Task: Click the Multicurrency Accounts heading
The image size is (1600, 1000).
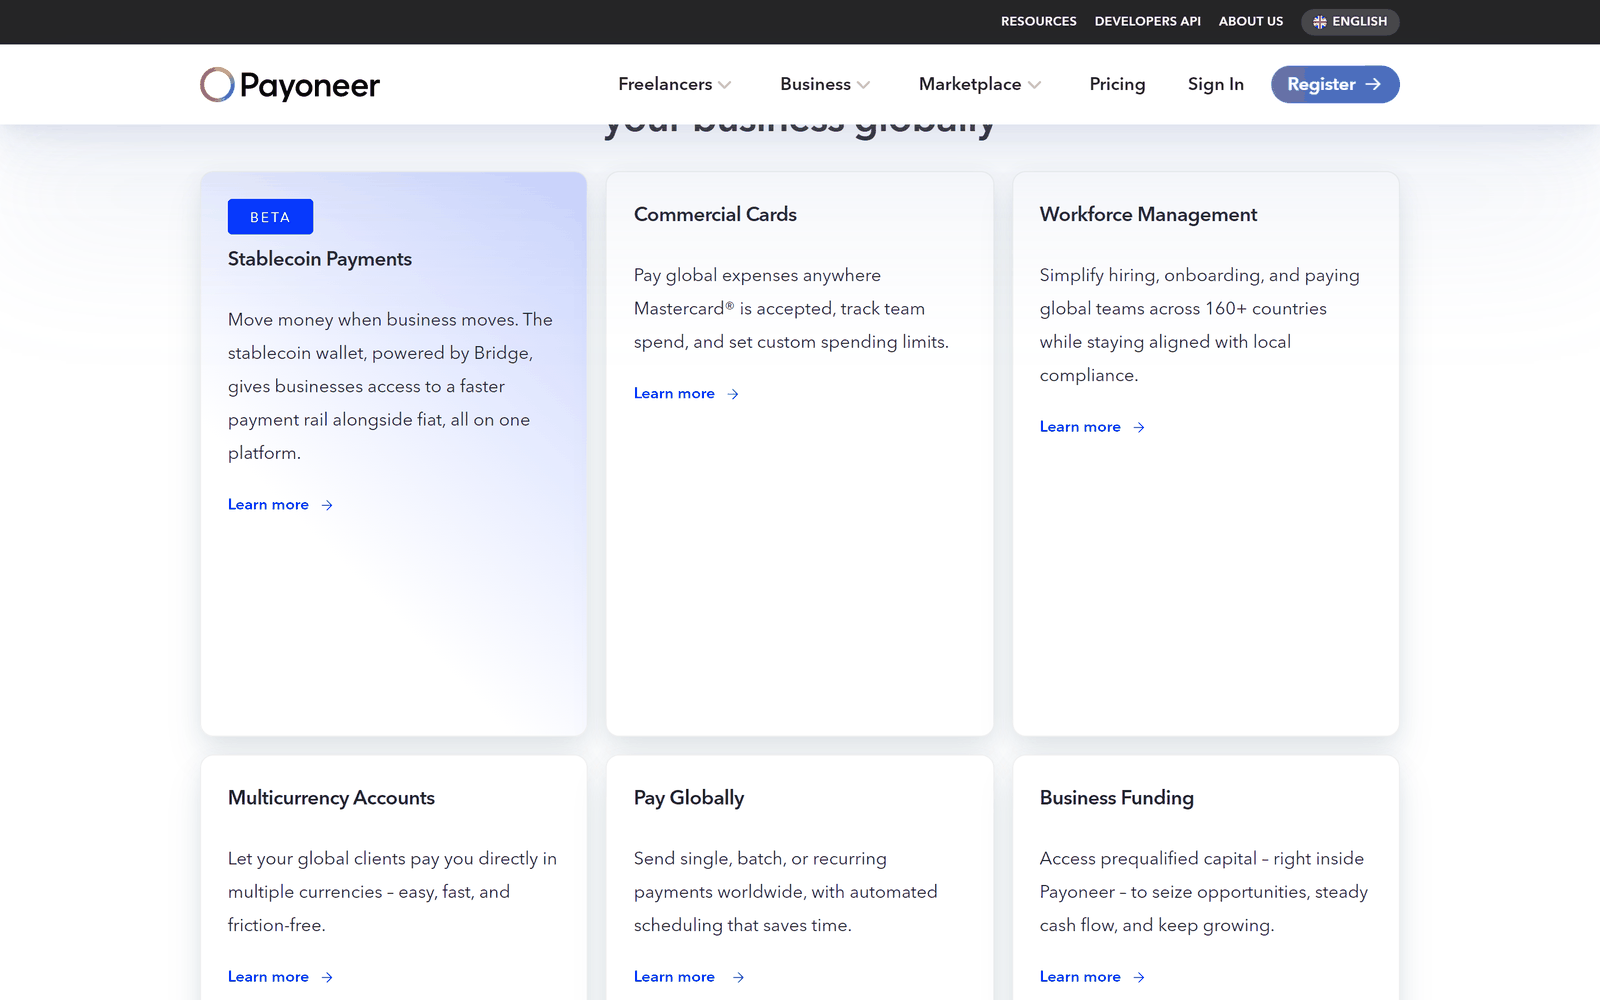Action: tap(331, 798)
